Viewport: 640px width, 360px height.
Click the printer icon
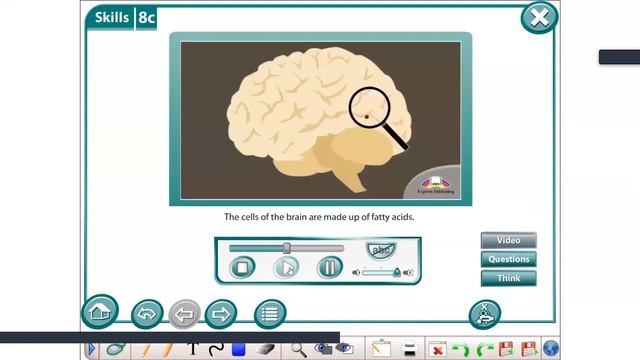(x=409, y=349)
